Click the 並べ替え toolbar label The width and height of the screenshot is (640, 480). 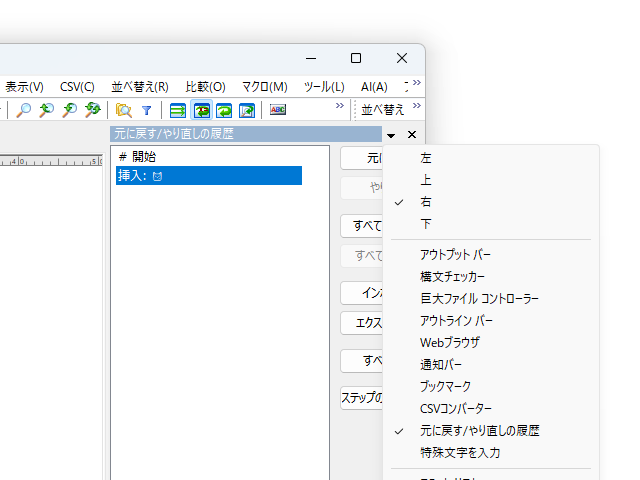click(x=382, y=110)
